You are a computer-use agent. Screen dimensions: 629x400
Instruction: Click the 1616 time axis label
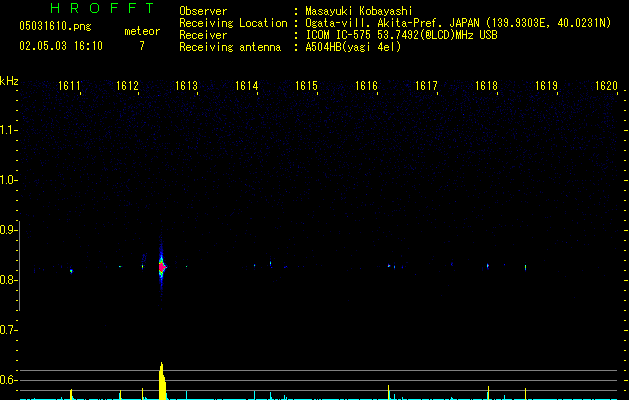pos(366,86)
